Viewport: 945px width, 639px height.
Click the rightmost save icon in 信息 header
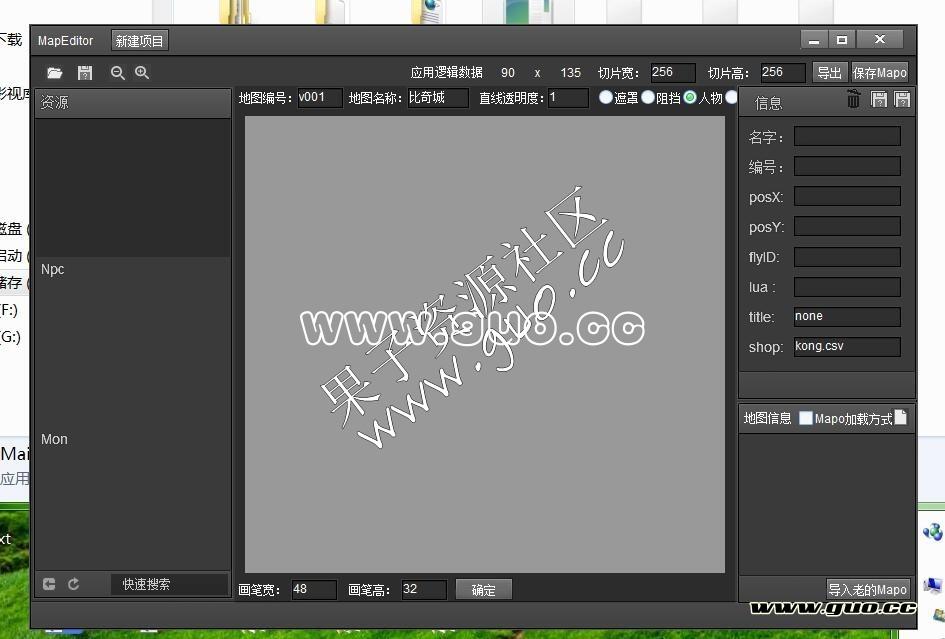902,99
